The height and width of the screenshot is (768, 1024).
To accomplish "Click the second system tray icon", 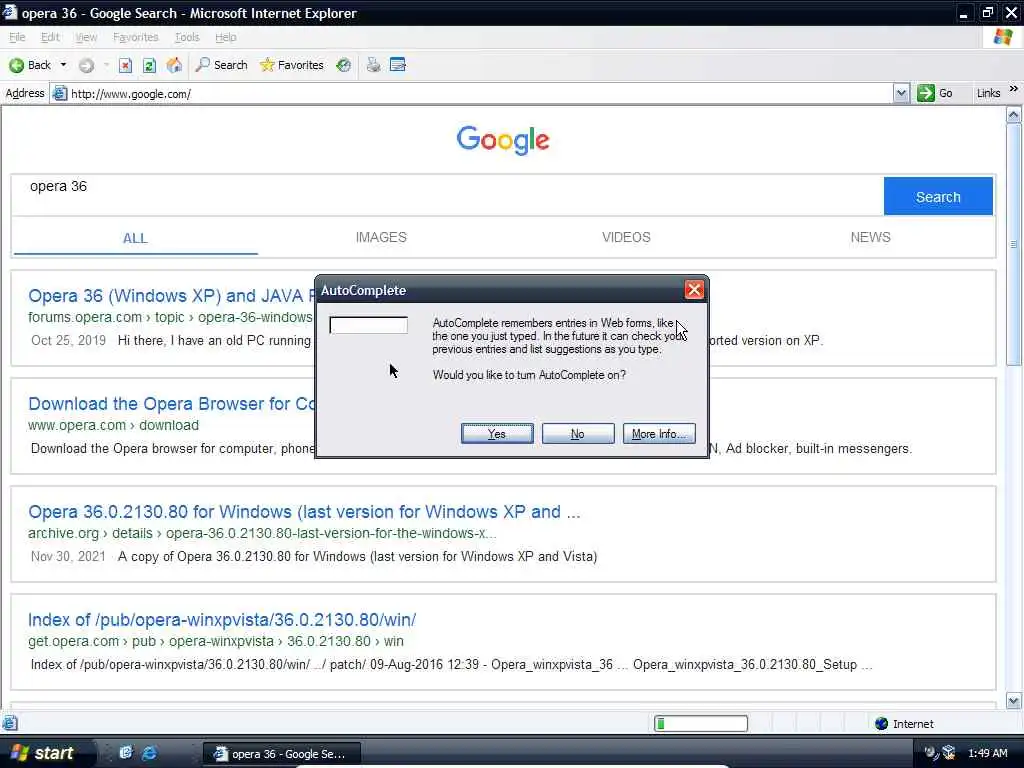I will 949,753.
